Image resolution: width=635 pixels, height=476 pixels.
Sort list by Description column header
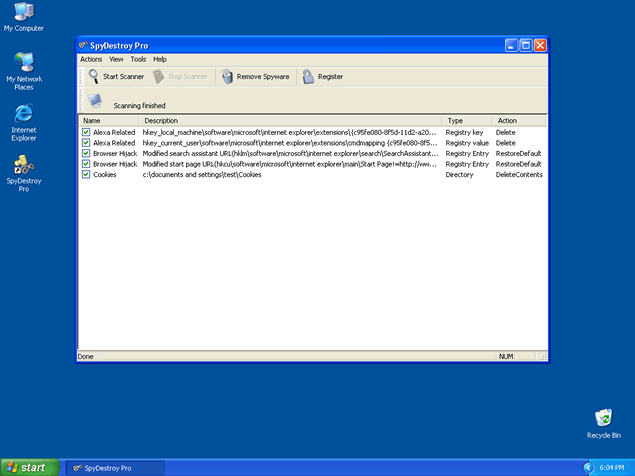[x=290, y=120]
